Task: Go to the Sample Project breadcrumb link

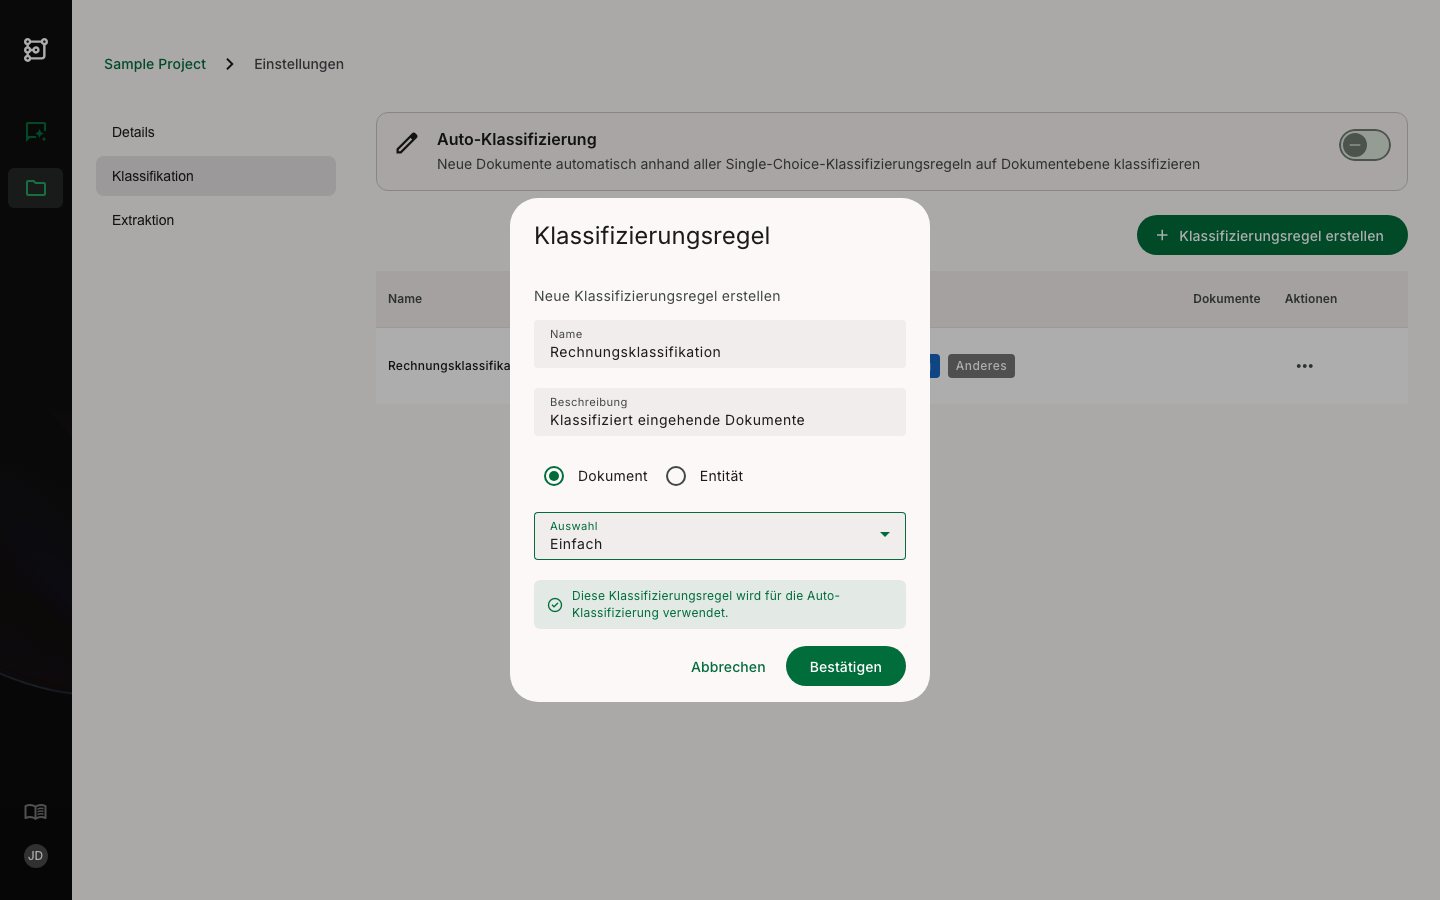Action: (155, 64)
